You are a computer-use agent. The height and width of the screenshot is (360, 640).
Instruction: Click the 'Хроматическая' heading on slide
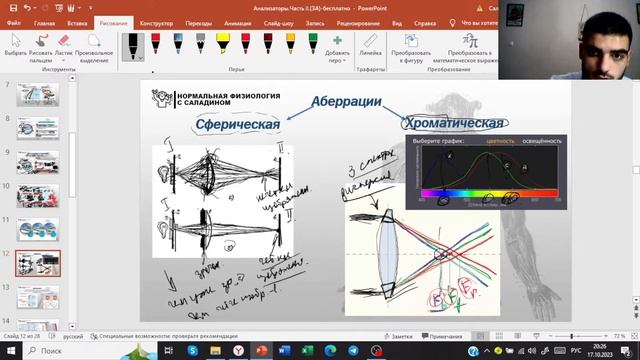[454, 123]
